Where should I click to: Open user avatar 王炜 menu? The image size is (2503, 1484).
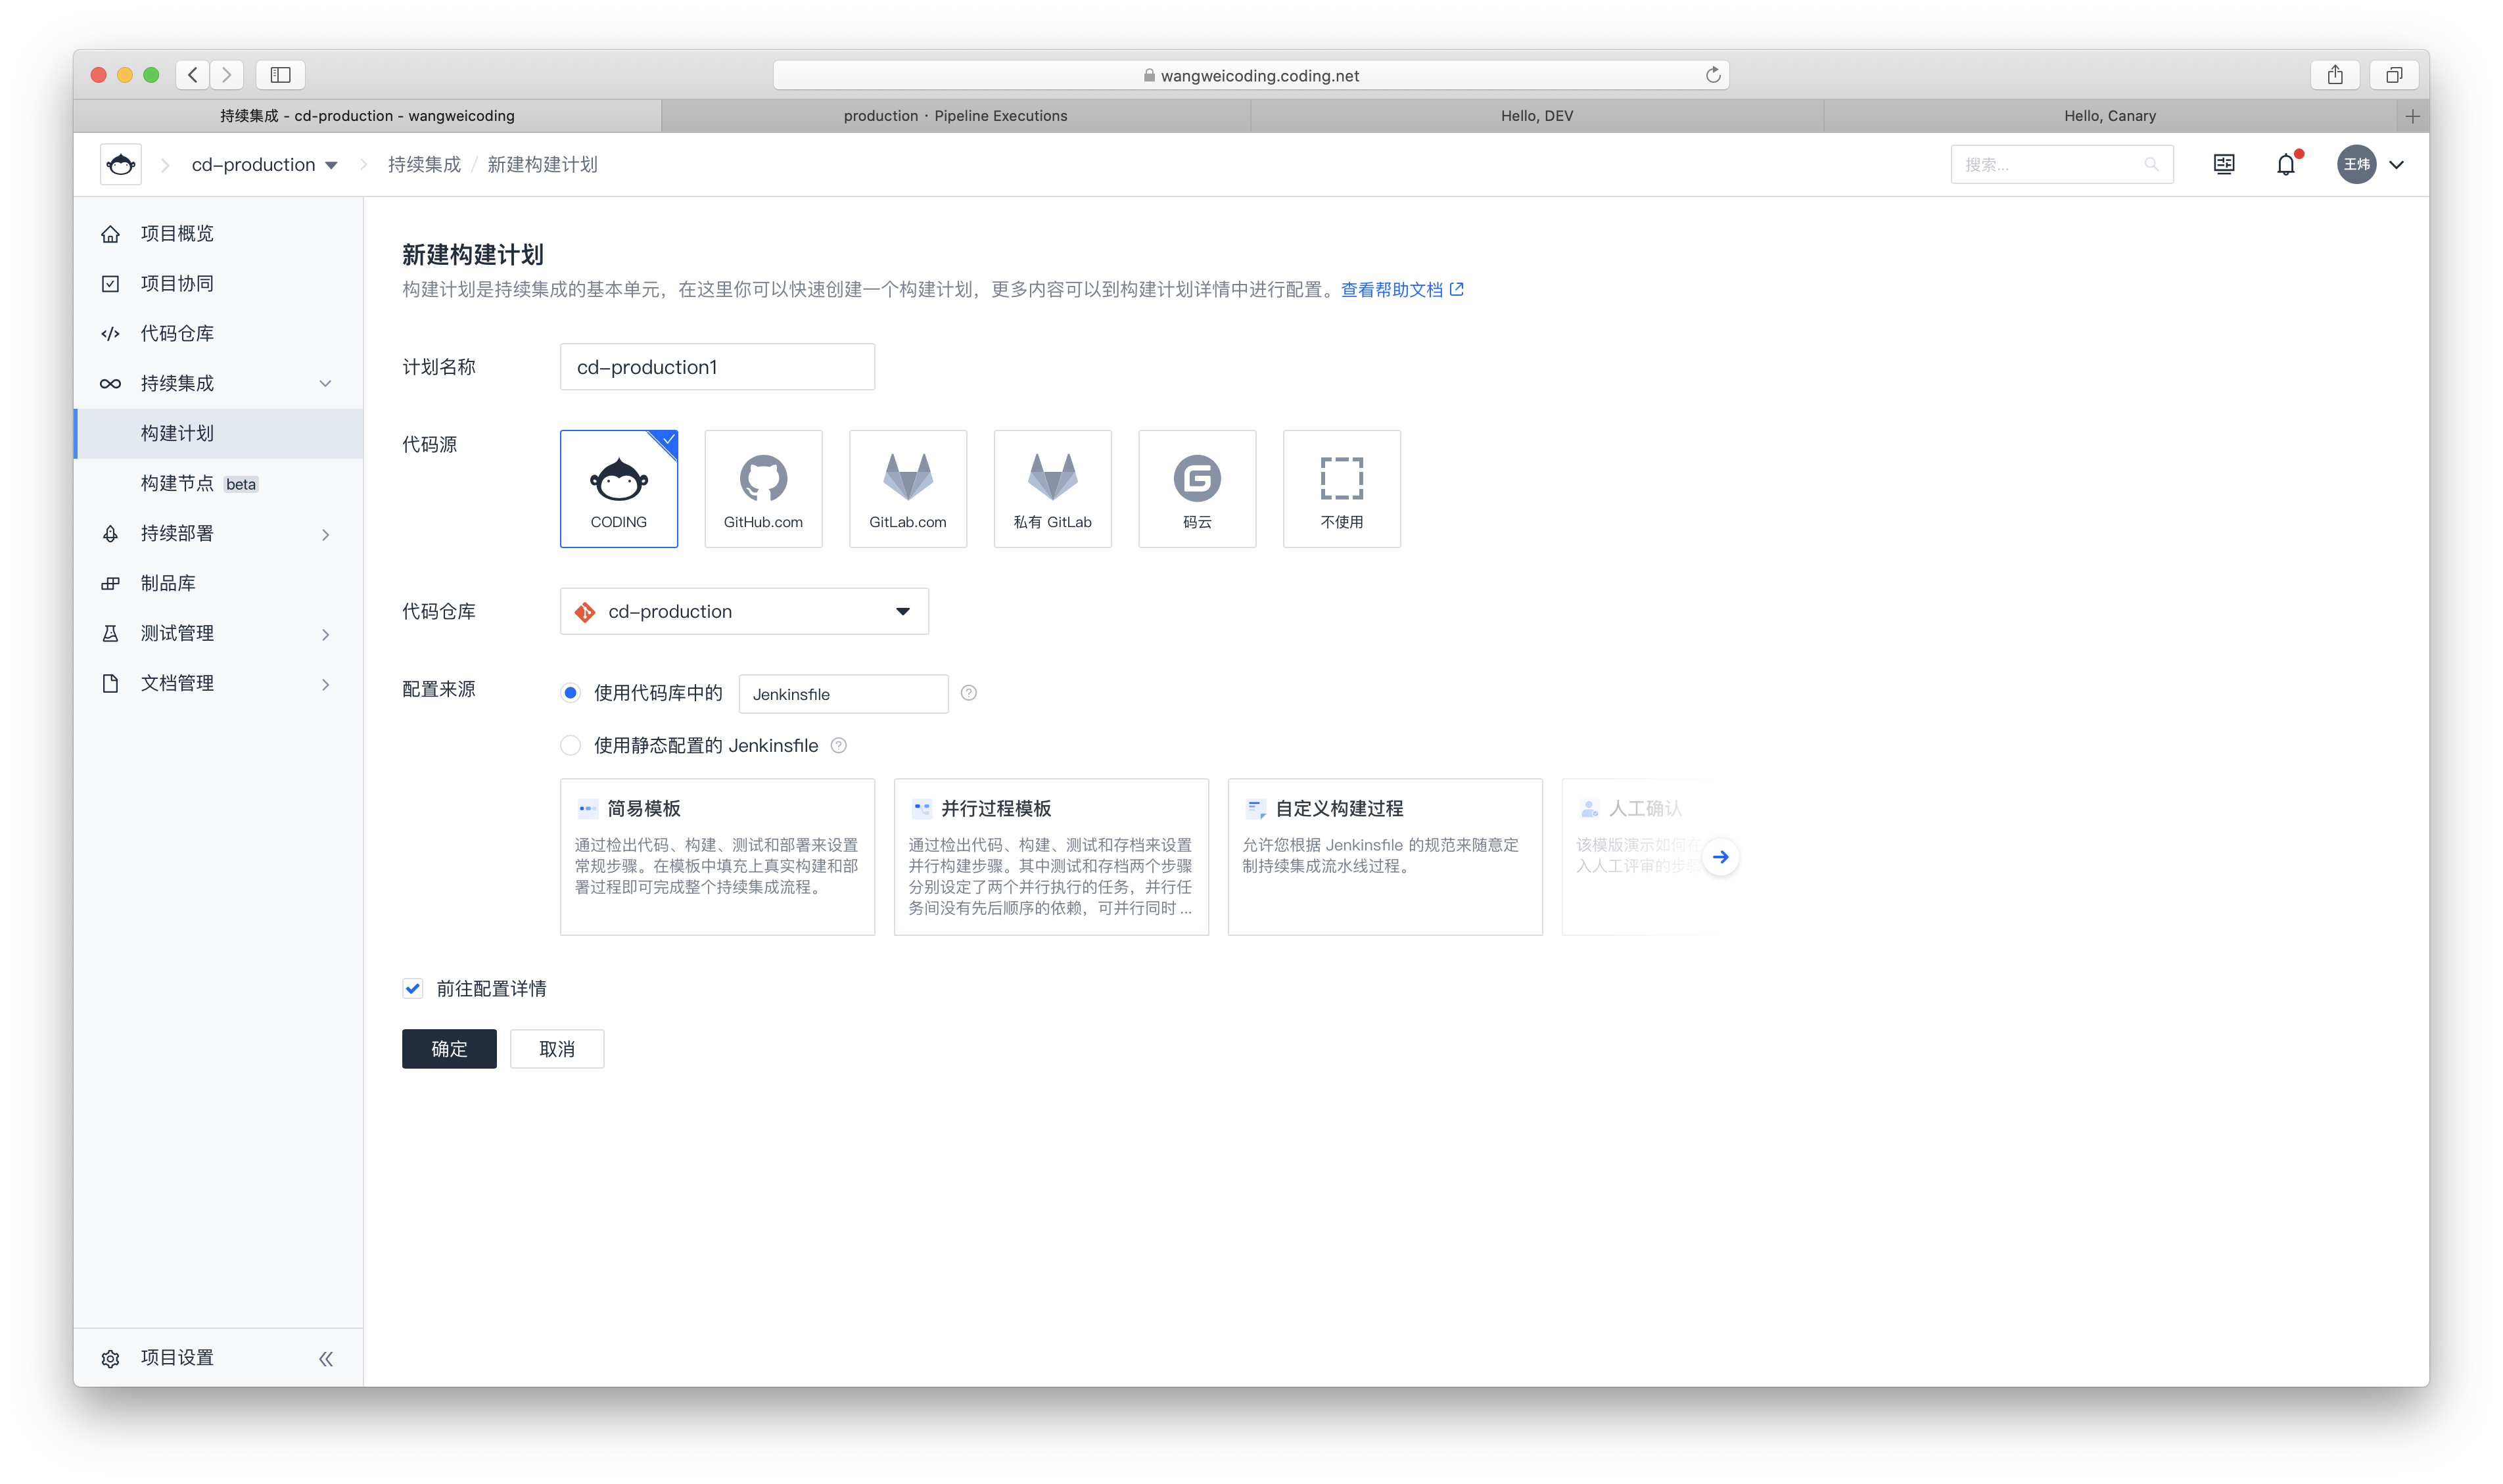pos(2356,164)
